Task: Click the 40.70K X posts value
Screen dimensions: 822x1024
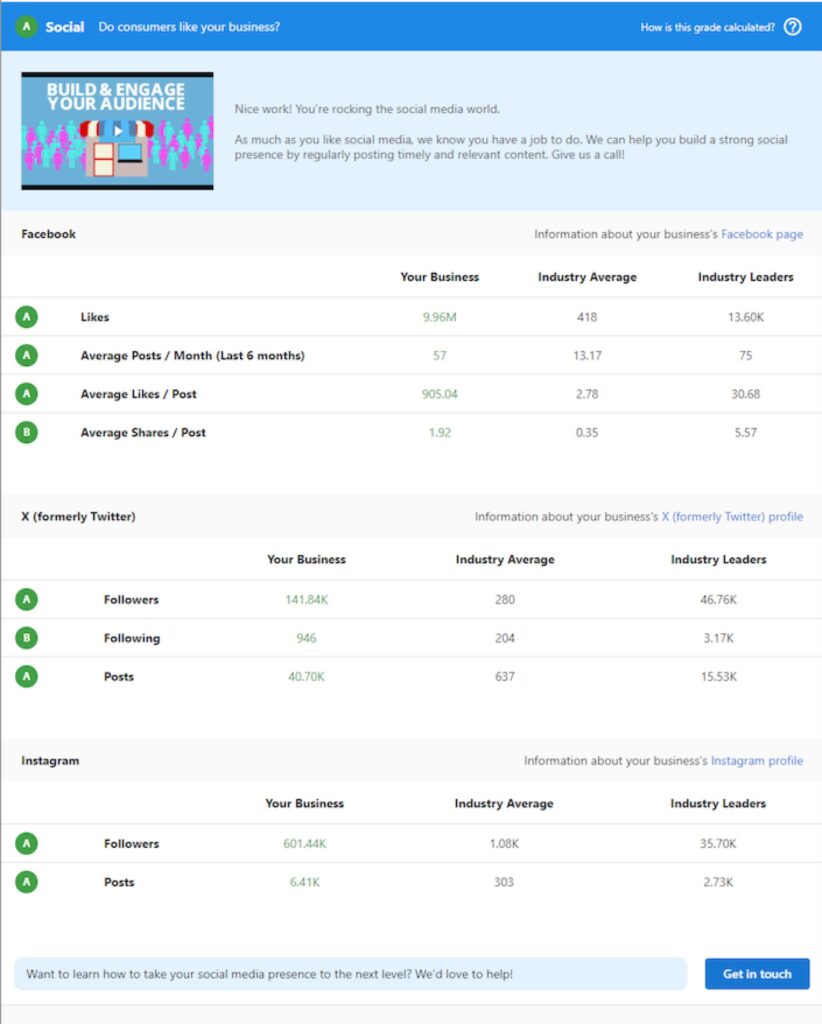Action: tap(306, 677)
